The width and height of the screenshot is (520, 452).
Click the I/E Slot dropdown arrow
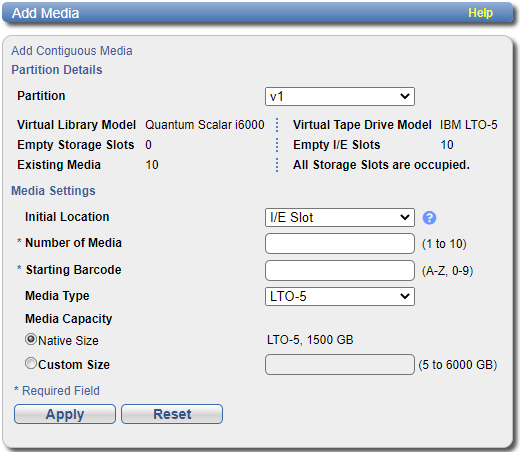tap(405, 218)
